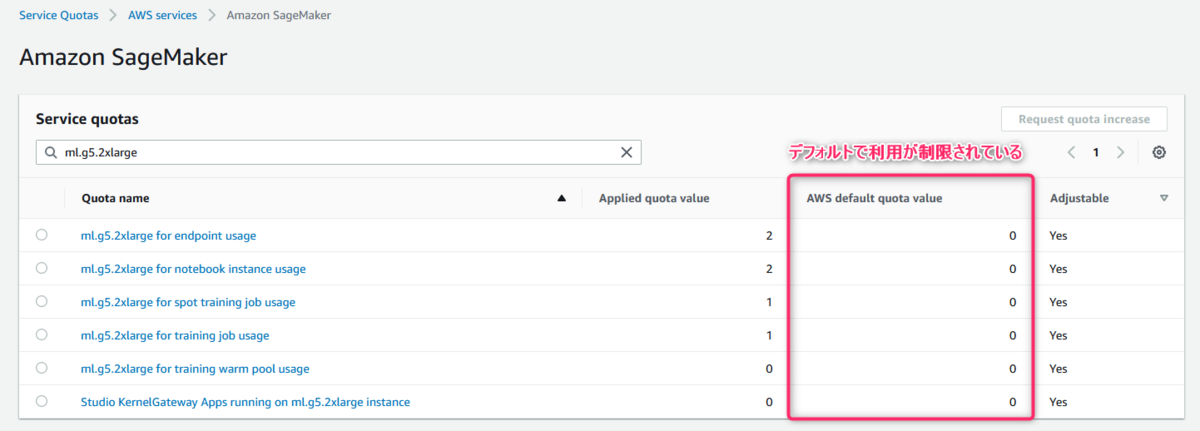Click the Applied quota value column header
1200x431 pixels.
(x=654, y=198)
